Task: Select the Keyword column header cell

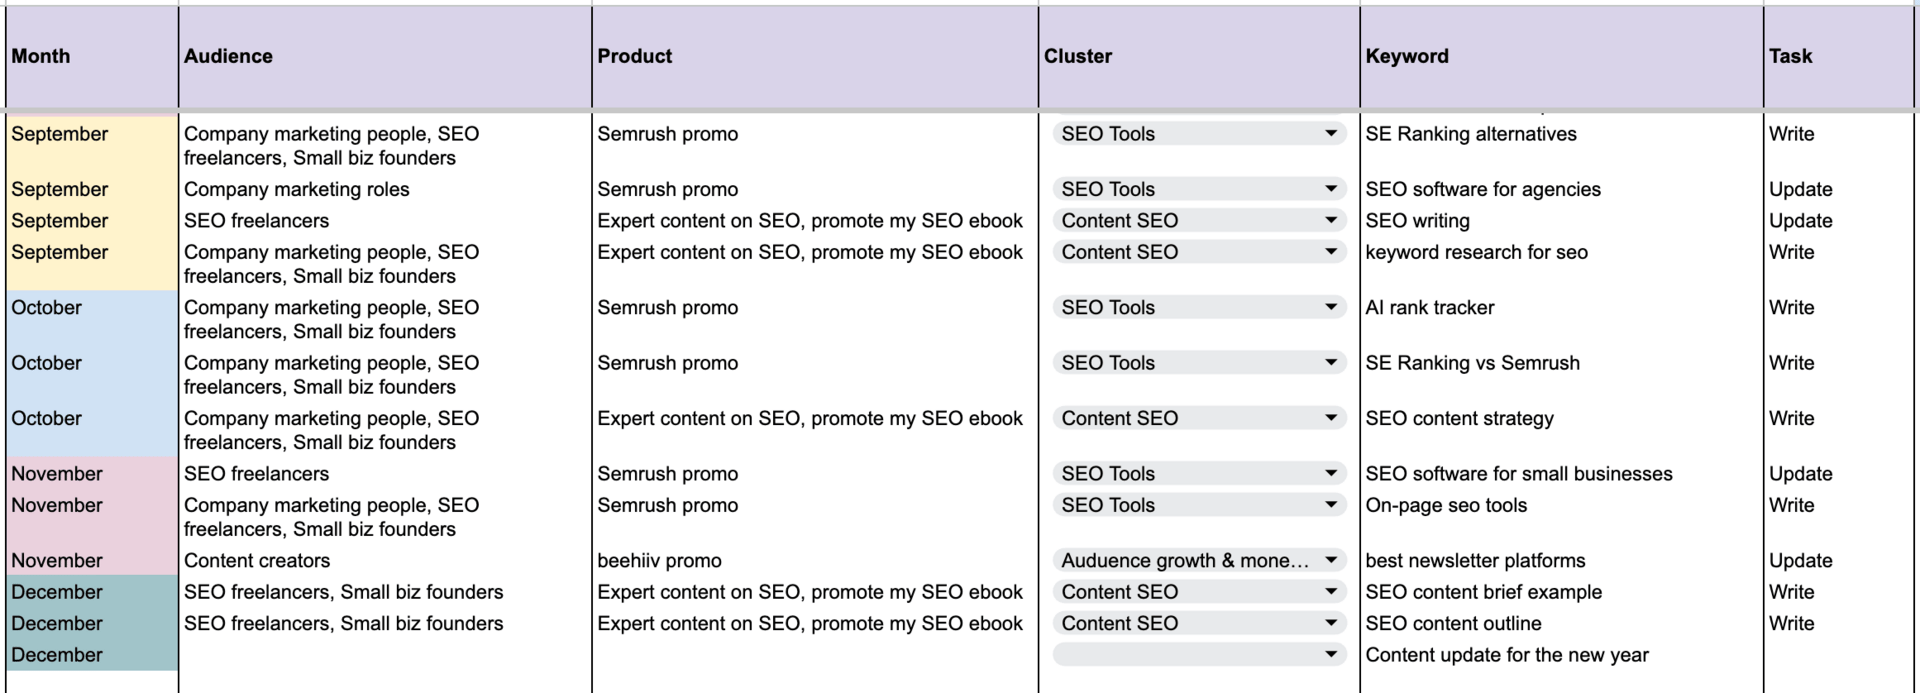Action: (1561, 57)
